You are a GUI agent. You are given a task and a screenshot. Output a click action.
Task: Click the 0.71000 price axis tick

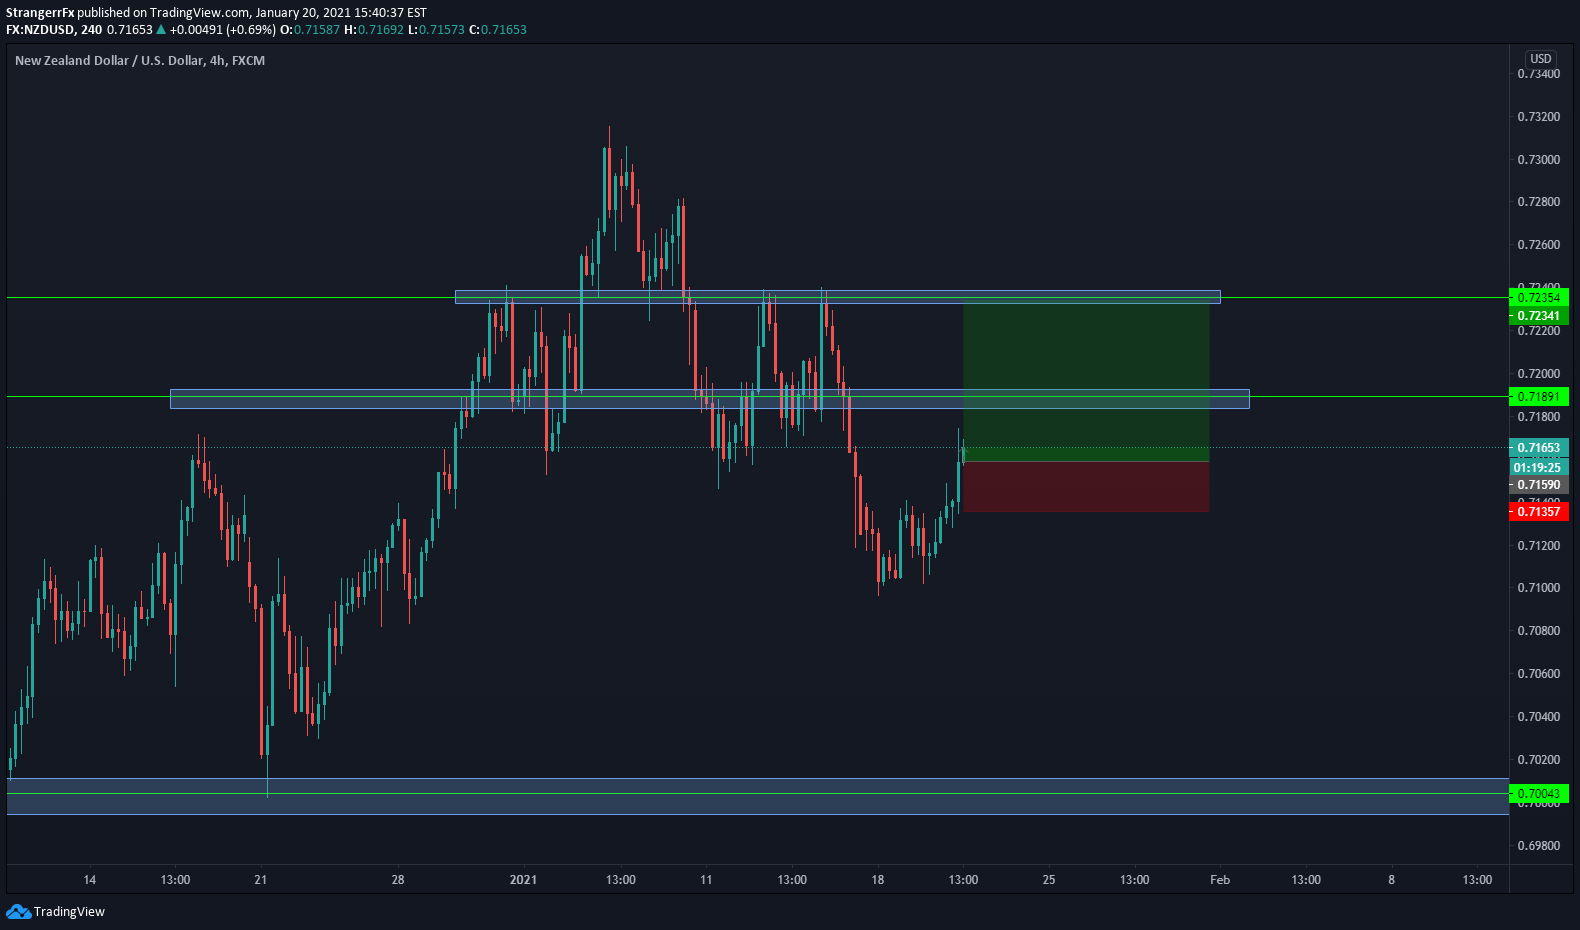pos(1538,588)
